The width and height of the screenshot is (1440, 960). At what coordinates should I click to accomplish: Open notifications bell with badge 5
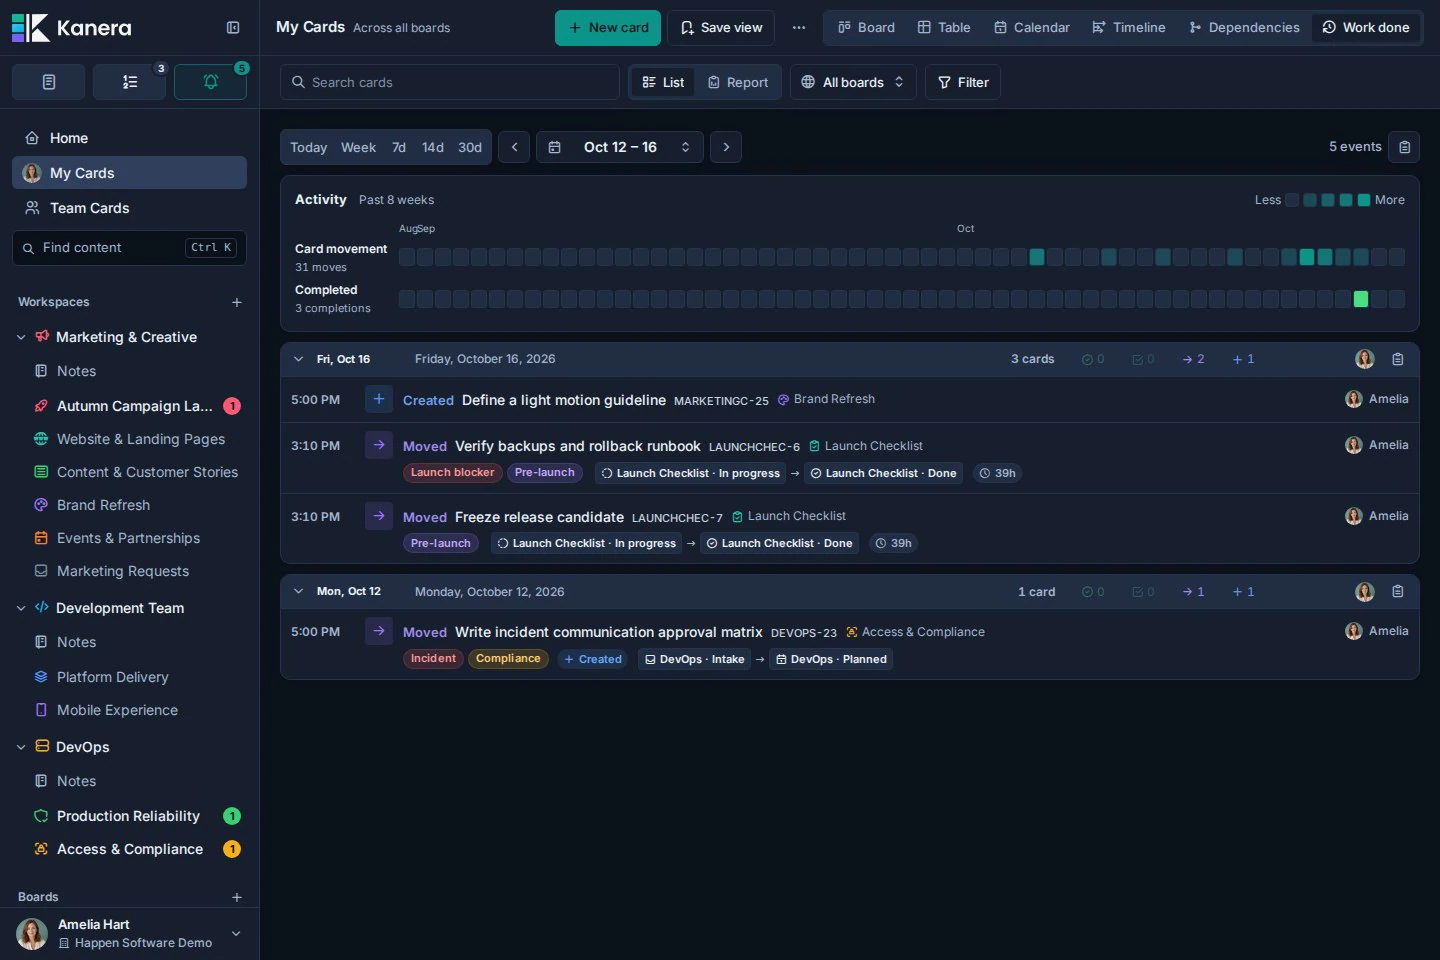210,82
